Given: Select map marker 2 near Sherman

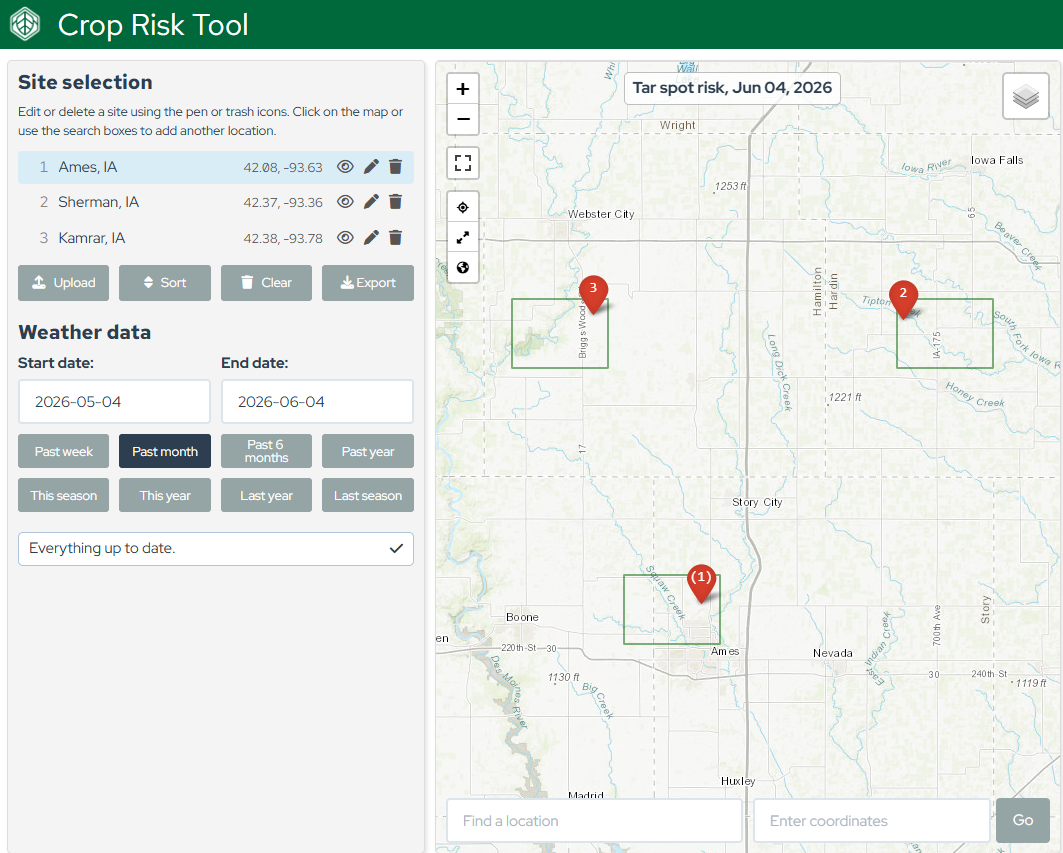Looking at the screenshot, I should (903, 299).
